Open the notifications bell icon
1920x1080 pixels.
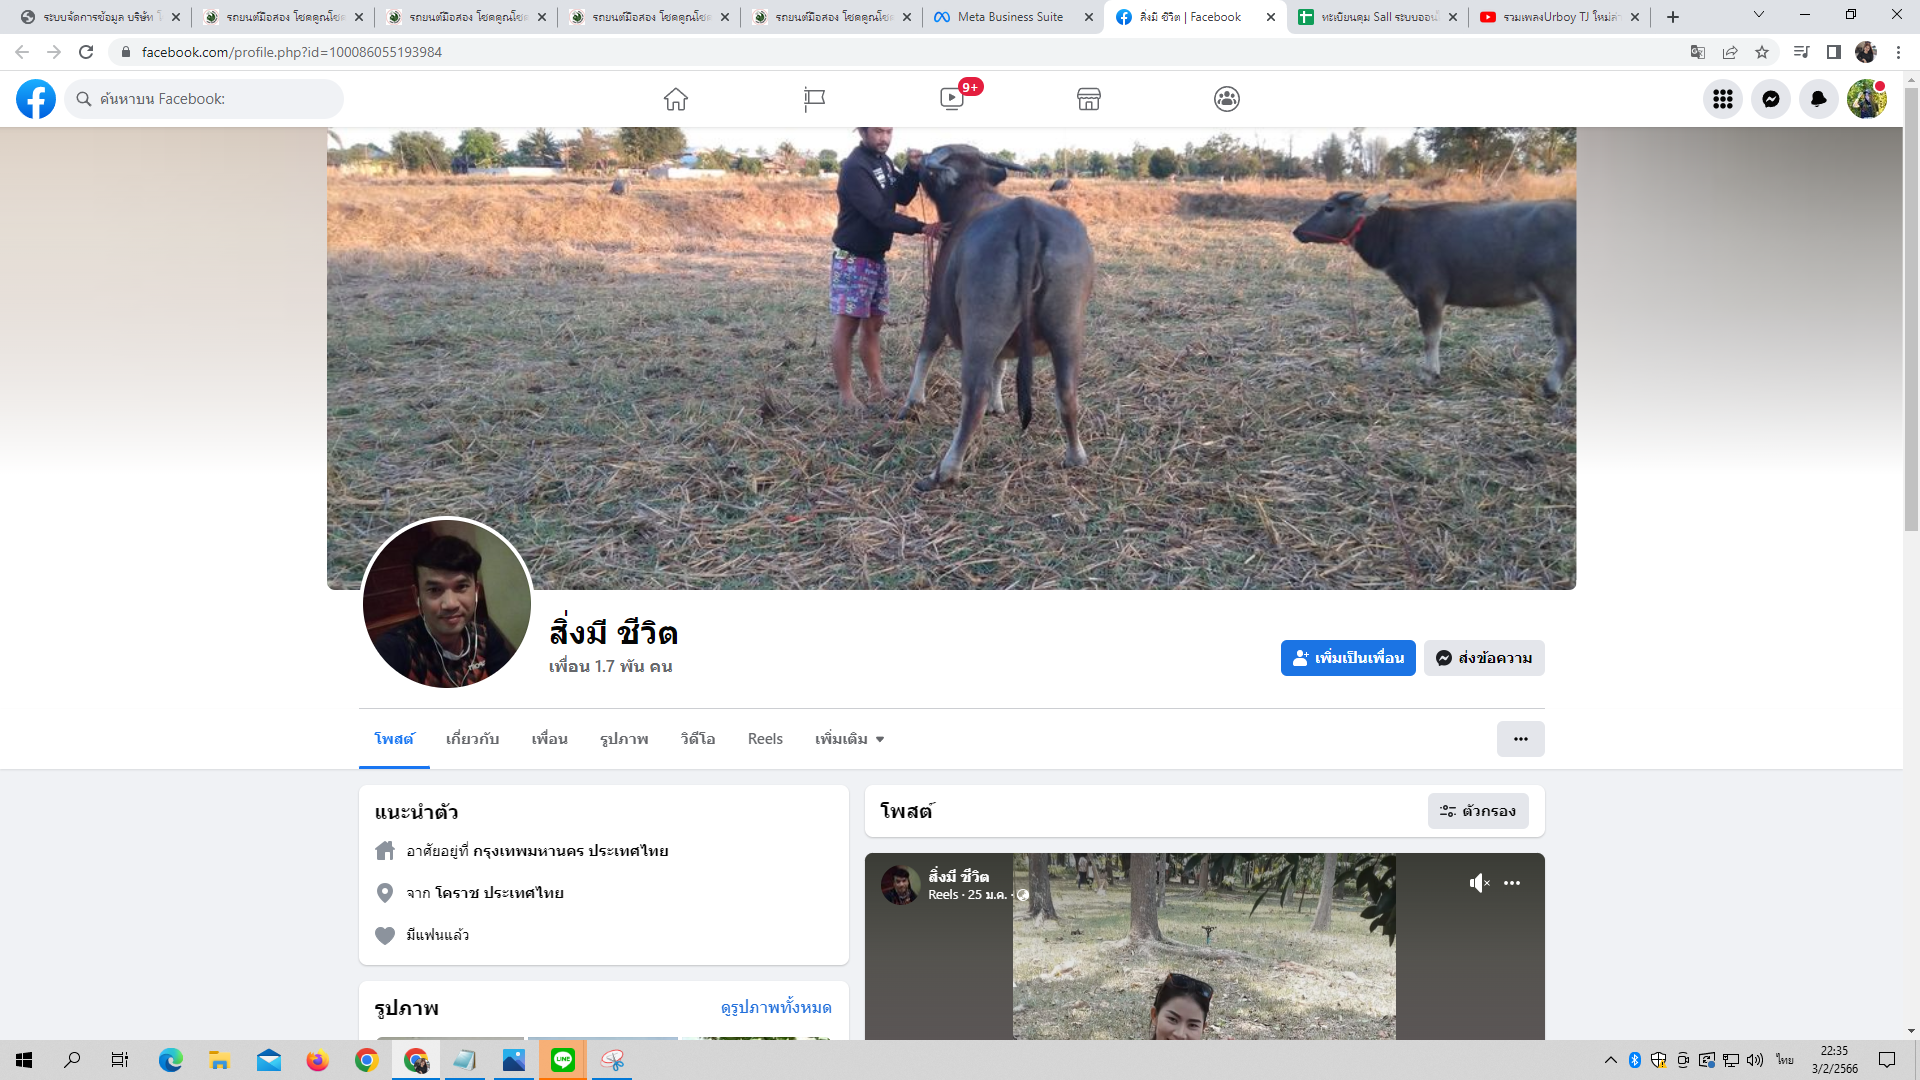pos(1819,99)
